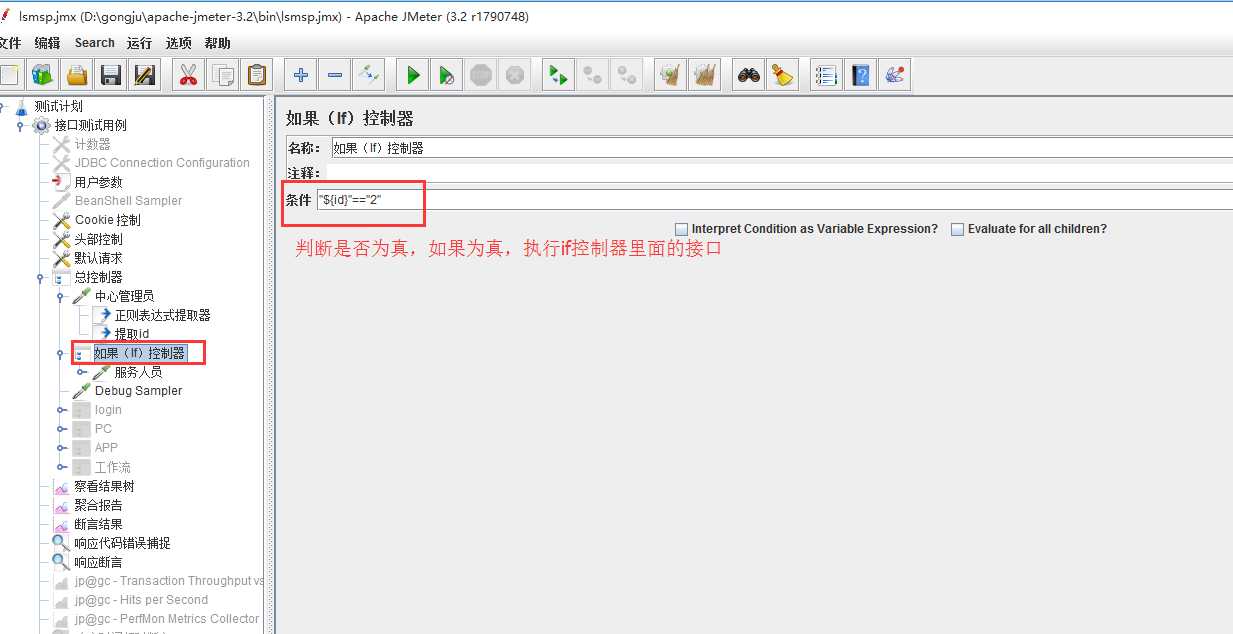Open the Function Helper list icon
1233x634 pixels.
coord(825,75)
